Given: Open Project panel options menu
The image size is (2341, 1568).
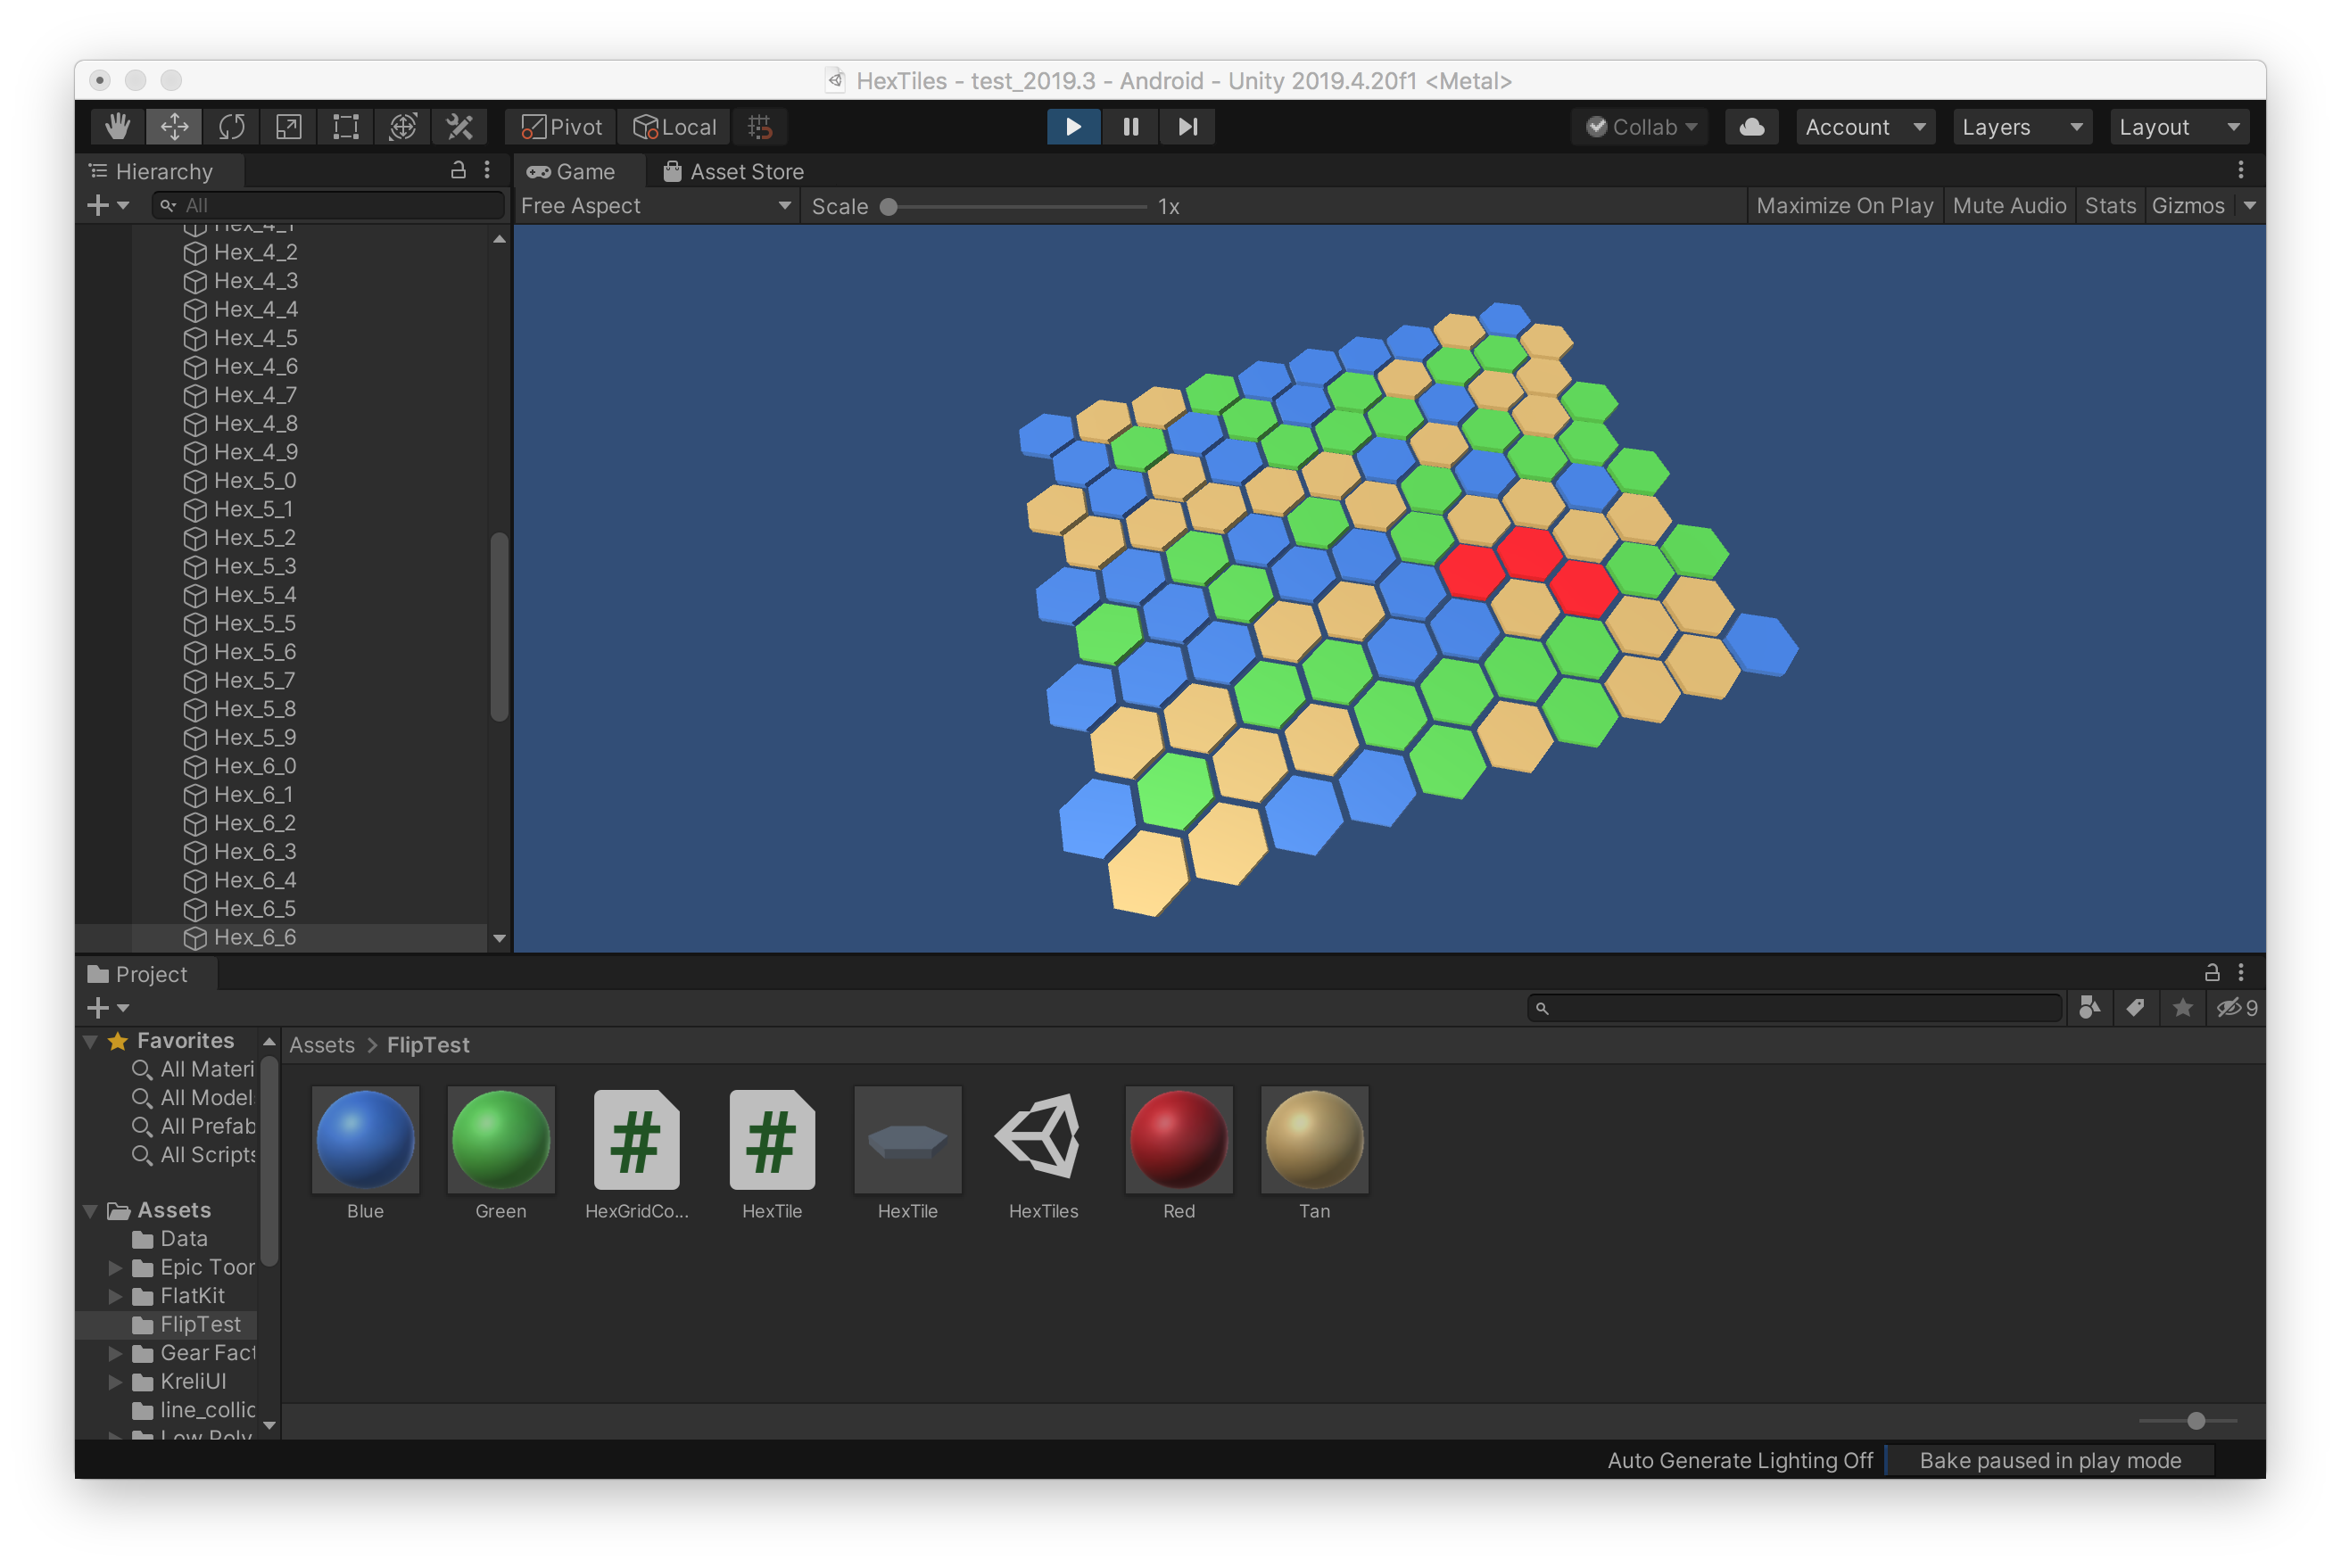Looking at the screenshot, I should pyautogui.click(x=2240, y=972).
